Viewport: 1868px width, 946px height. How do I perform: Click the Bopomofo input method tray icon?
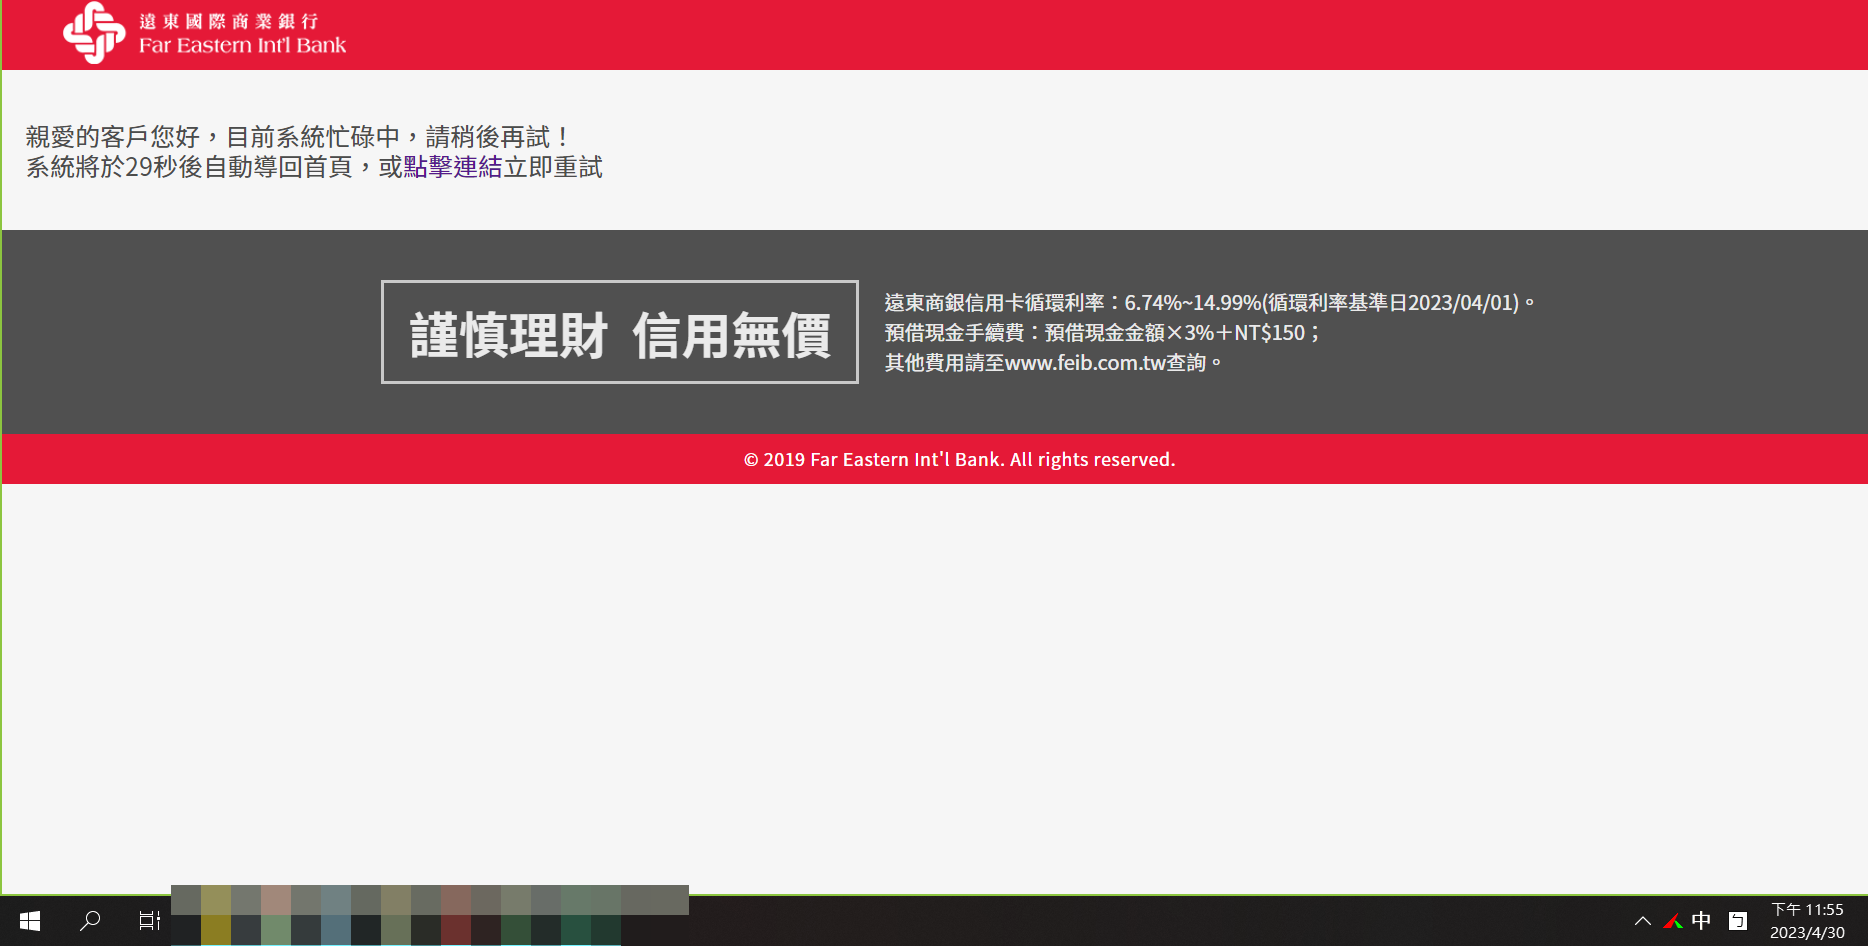[x=1738, y=921]
